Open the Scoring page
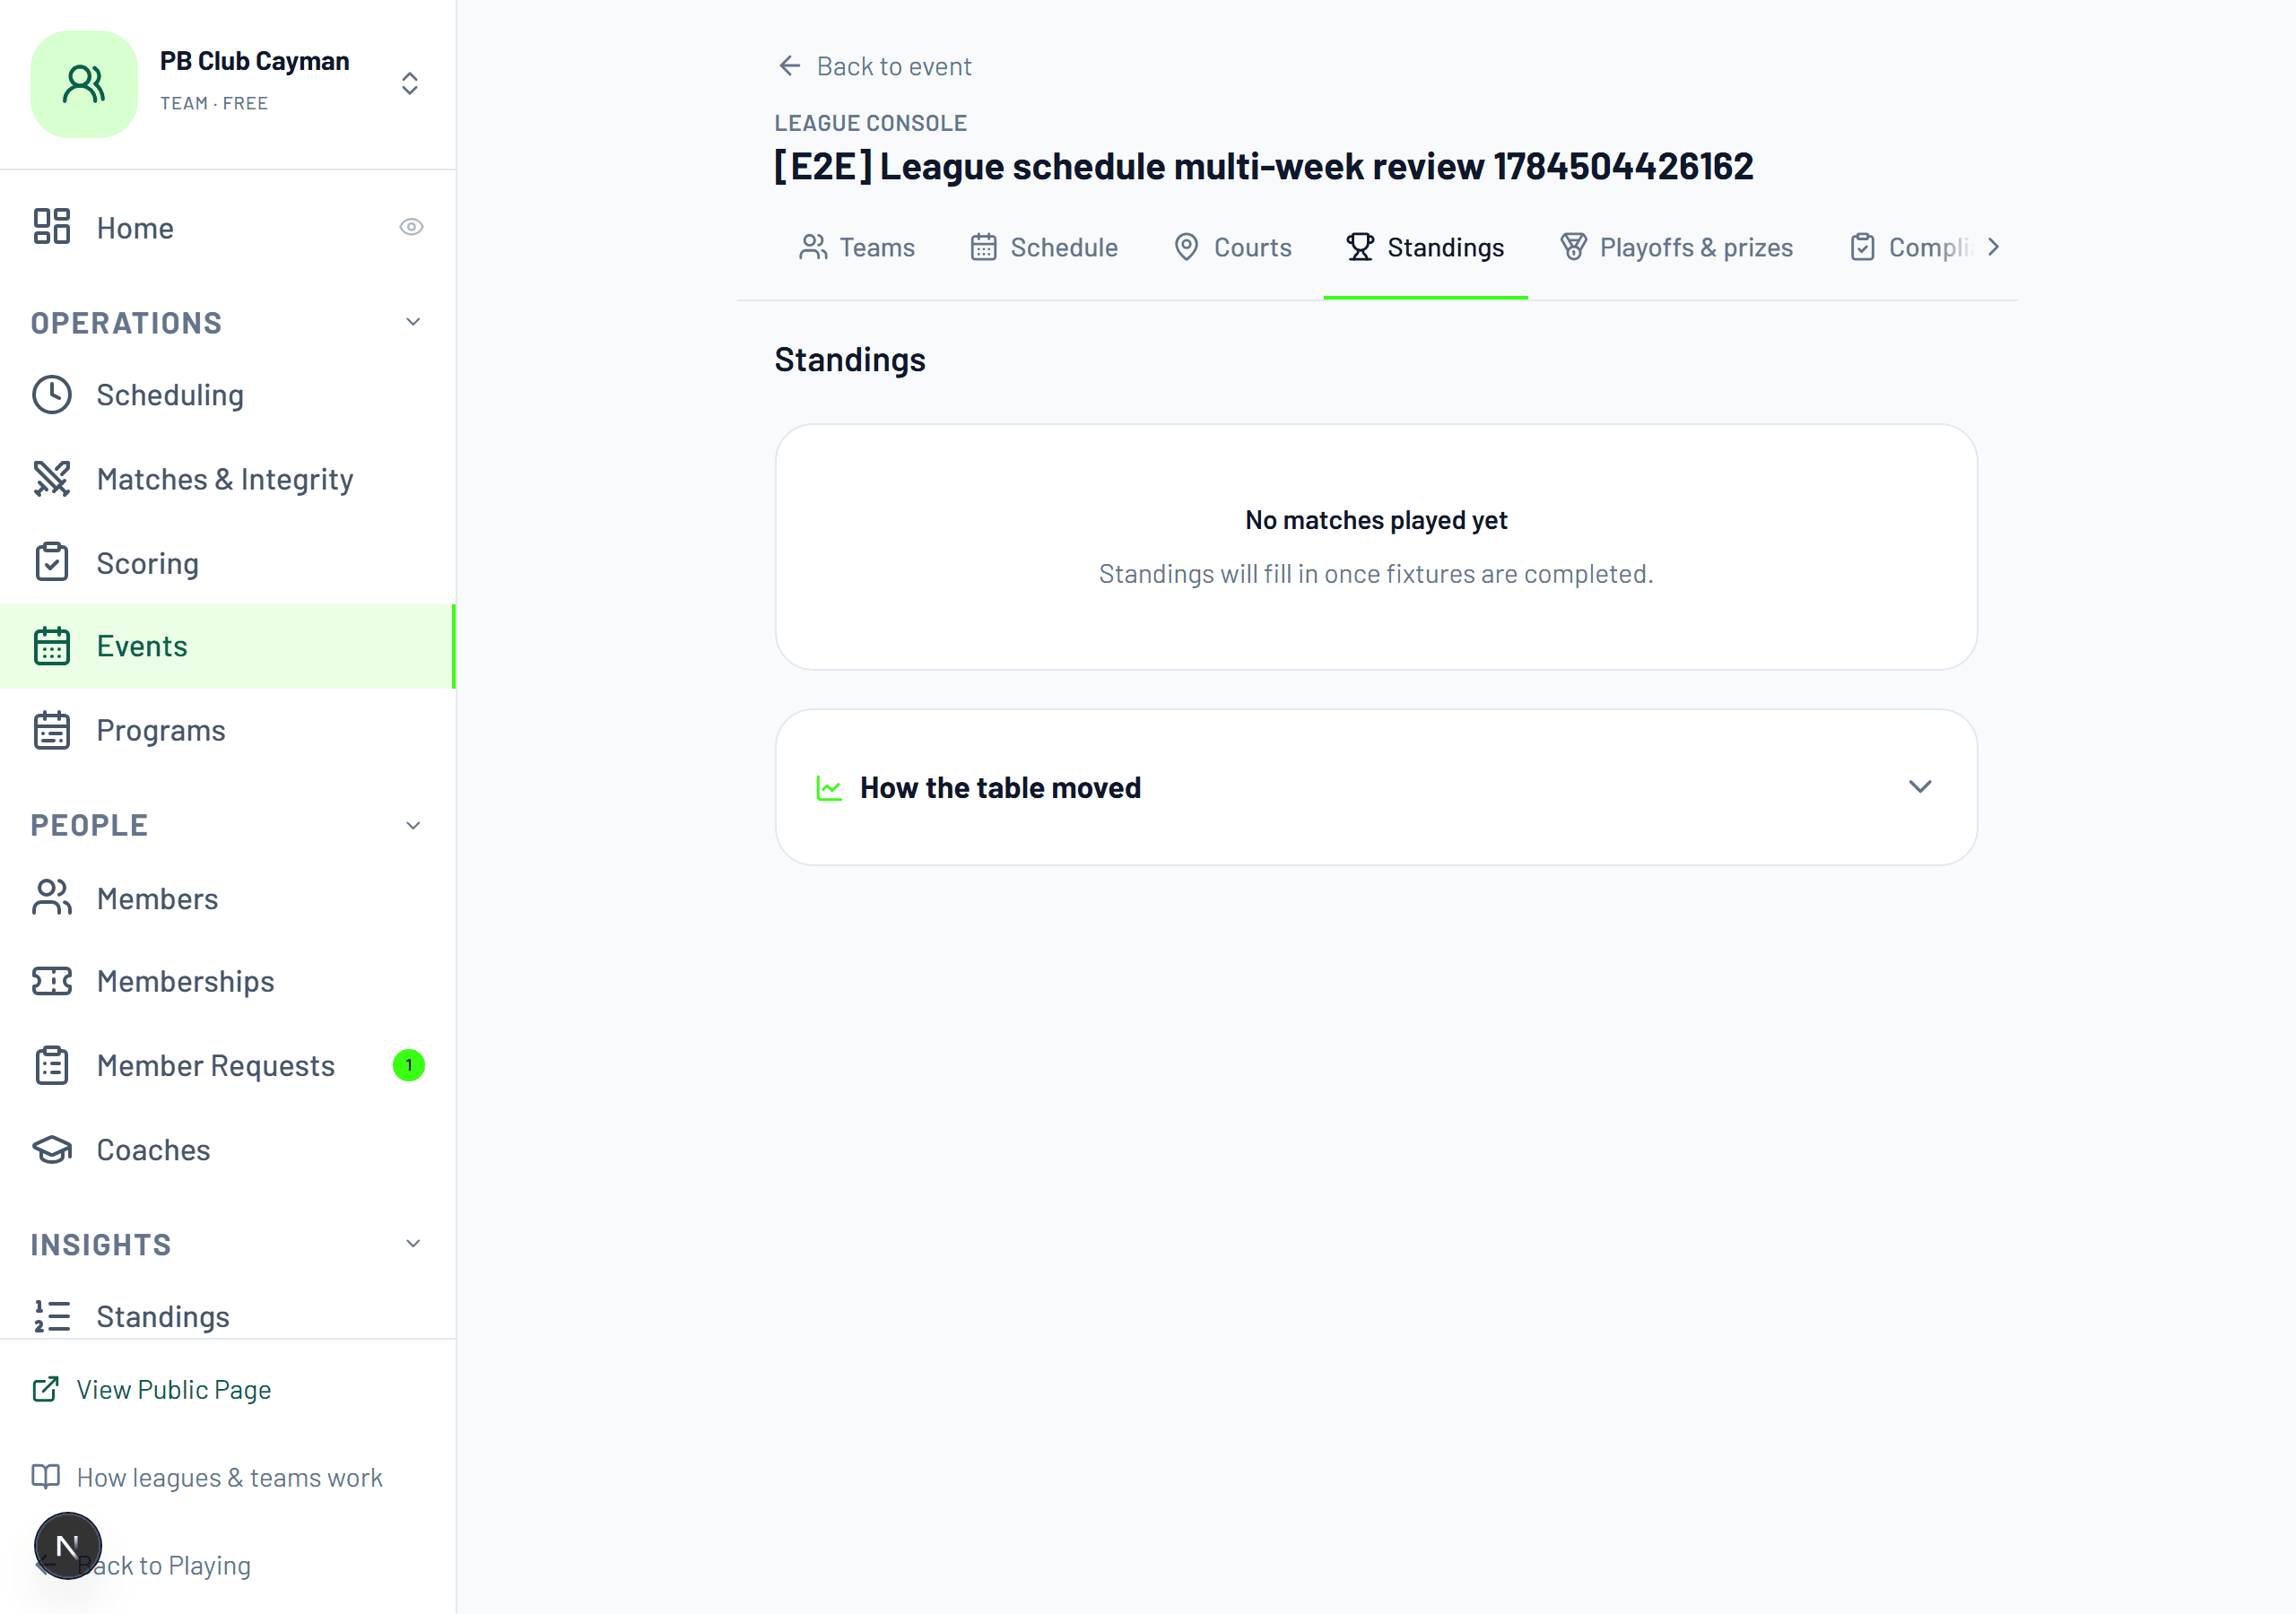Screen dimensions: 2296x1614 [228, 563]
